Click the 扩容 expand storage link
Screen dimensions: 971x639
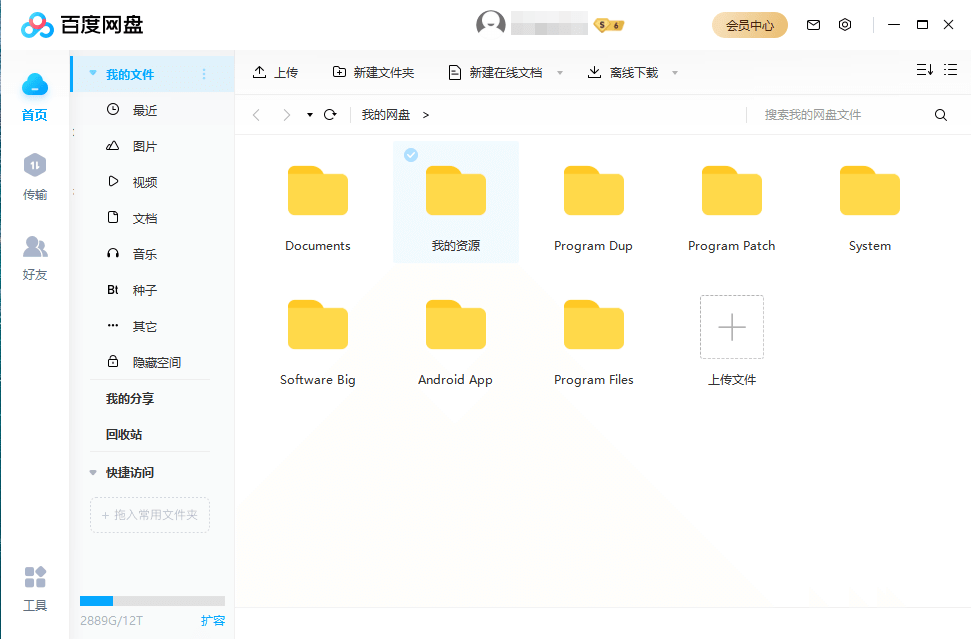[x=213, y=620]
